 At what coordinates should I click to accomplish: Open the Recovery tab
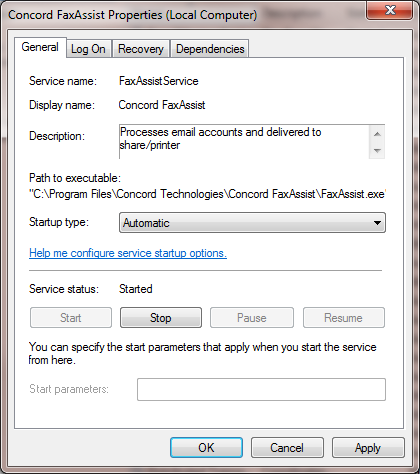(141, 49)
